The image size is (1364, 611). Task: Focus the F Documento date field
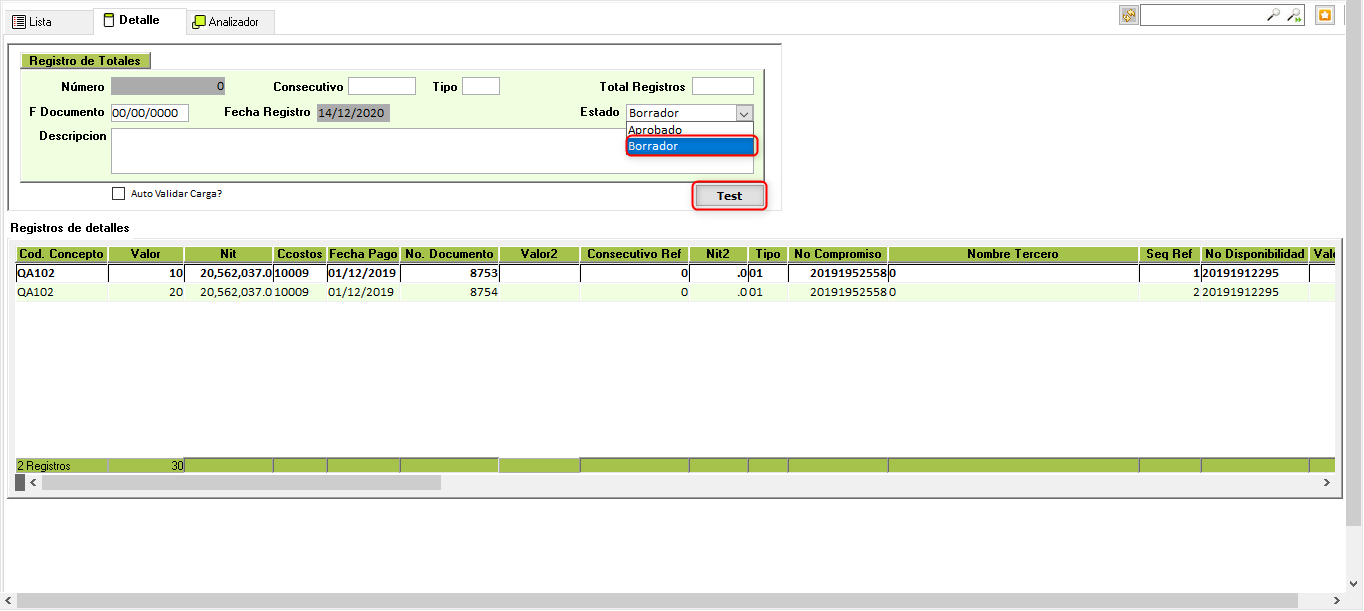[x=149, y=114]
